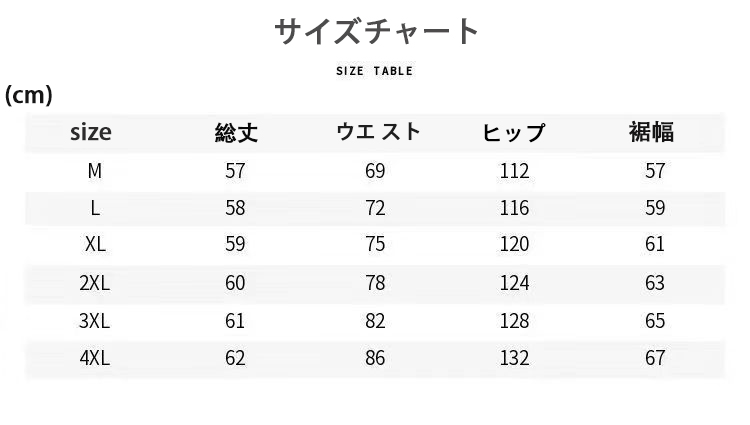Viewport: 750px width, 425px height.
Task: Click the waist value 78
Action: (x=375, y=283)
